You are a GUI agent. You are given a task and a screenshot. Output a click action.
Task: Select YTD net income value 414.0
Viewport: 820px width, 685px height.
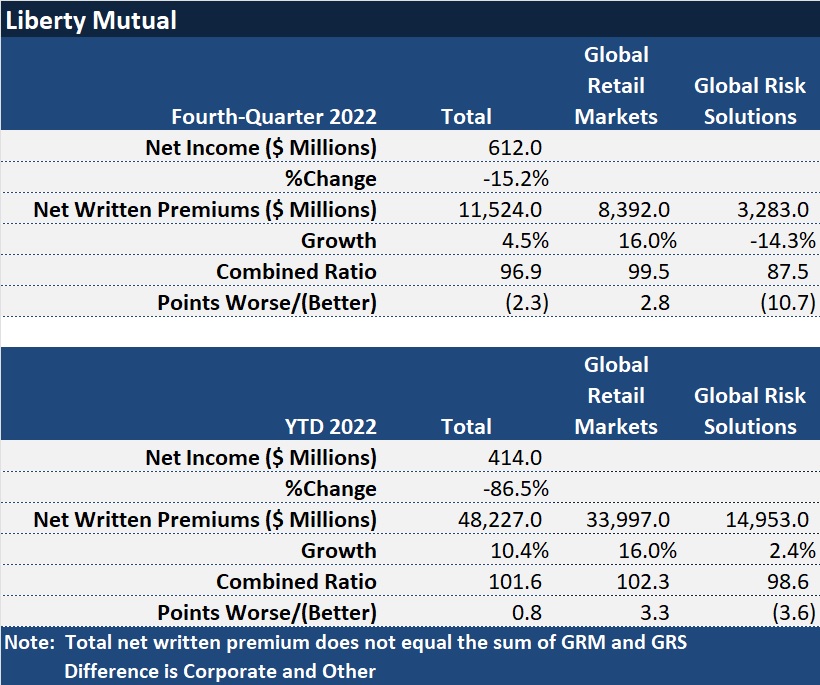(516, 458)
